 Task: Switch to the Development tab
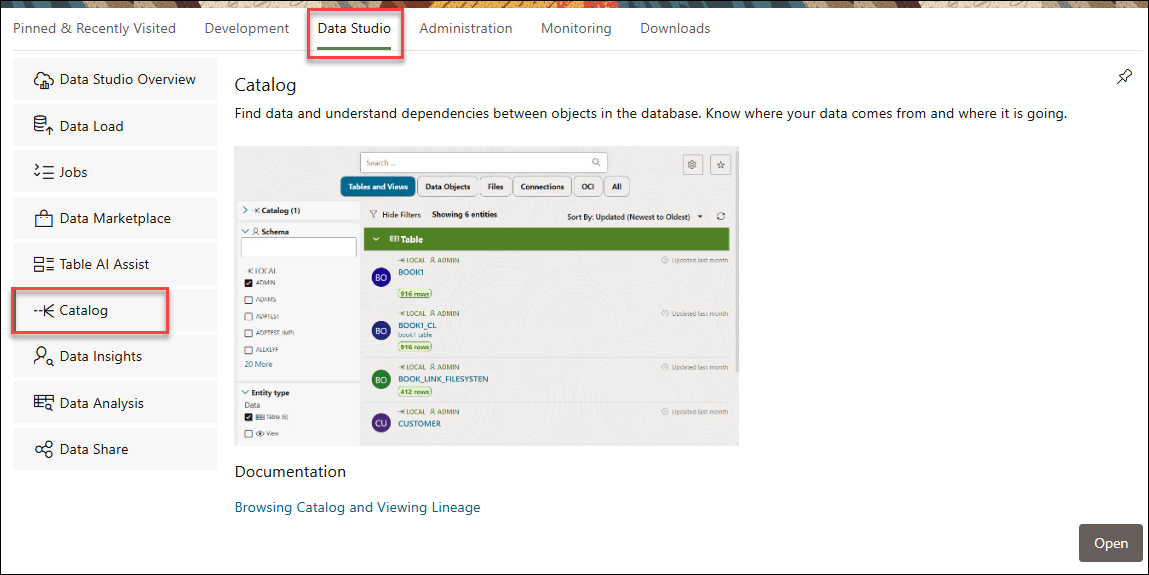pyautogui.click(x=246, y=28)
